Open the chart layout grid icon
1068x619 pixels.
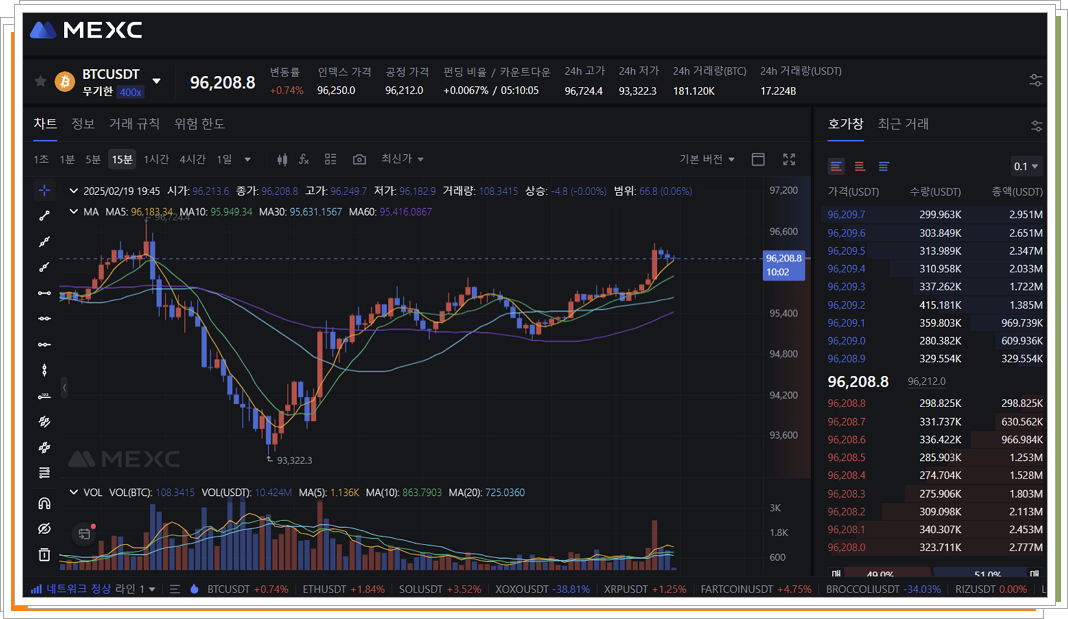tap(330, 159)
